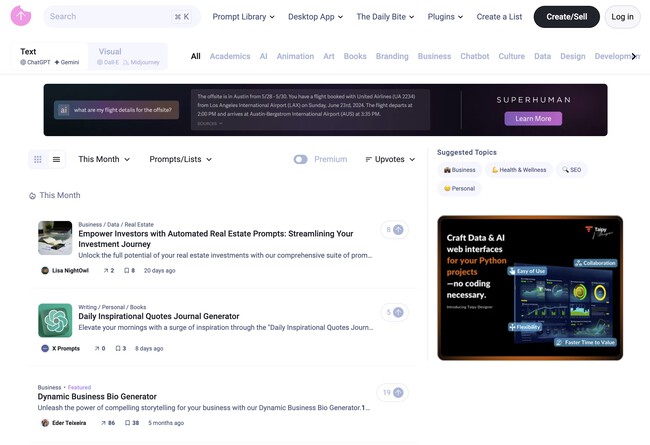Click the pink site logo icon
Viewport: 650px width, 445px height.
(21, 16)
